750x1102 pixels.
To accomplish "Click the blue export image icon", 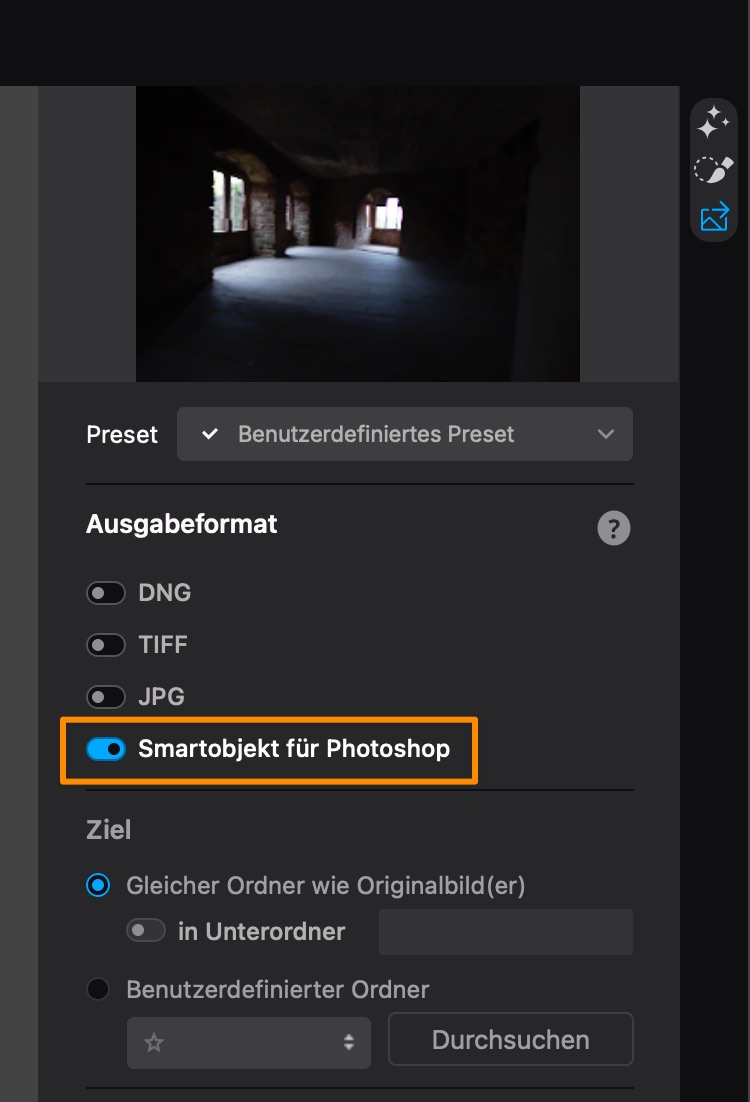I will click(714, 217).
